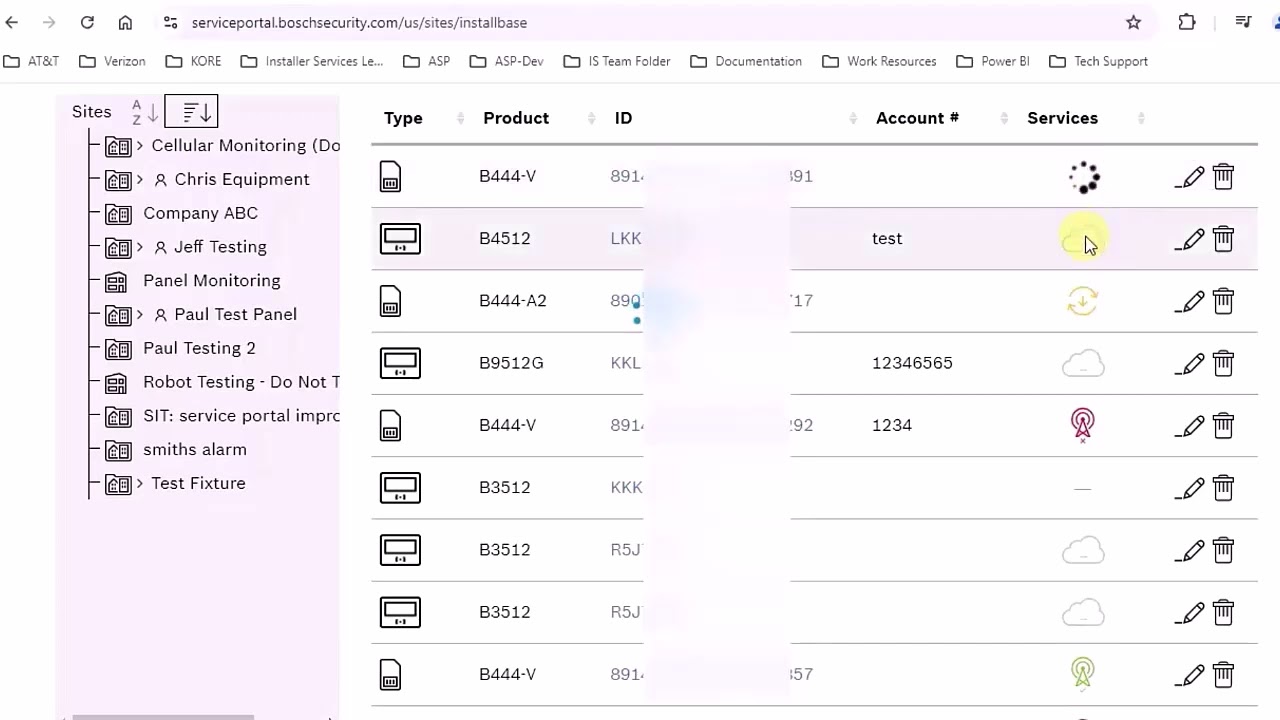Screen dimensions: 1280x720
Task: Edit the B4512 panel row
Action: (1190, 239)
